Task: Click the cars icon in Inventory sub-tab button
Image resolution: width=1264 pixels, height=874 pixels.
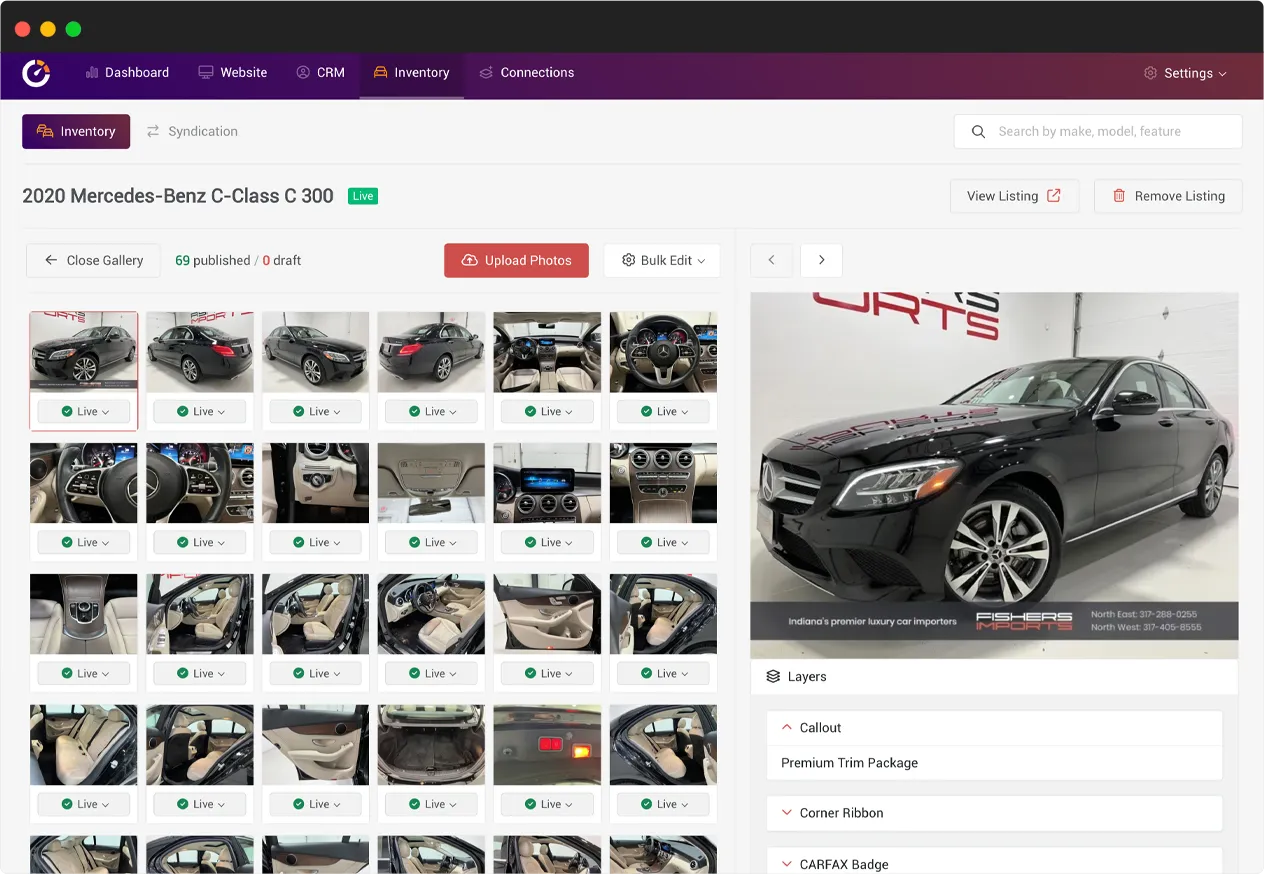Action: tap(45, 131)
